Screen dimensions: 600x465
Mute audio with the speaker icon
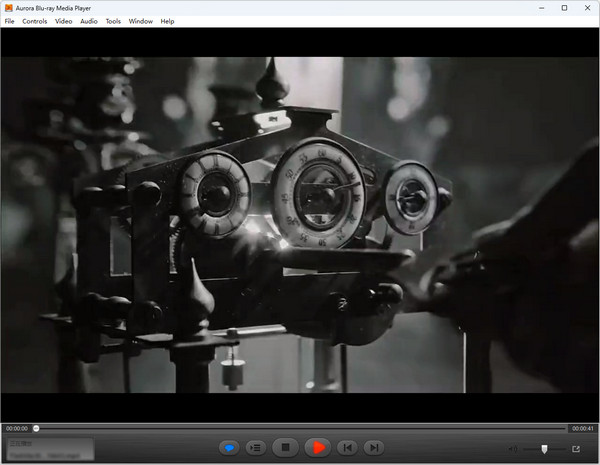pyautogui.click(x=513, y=449)
